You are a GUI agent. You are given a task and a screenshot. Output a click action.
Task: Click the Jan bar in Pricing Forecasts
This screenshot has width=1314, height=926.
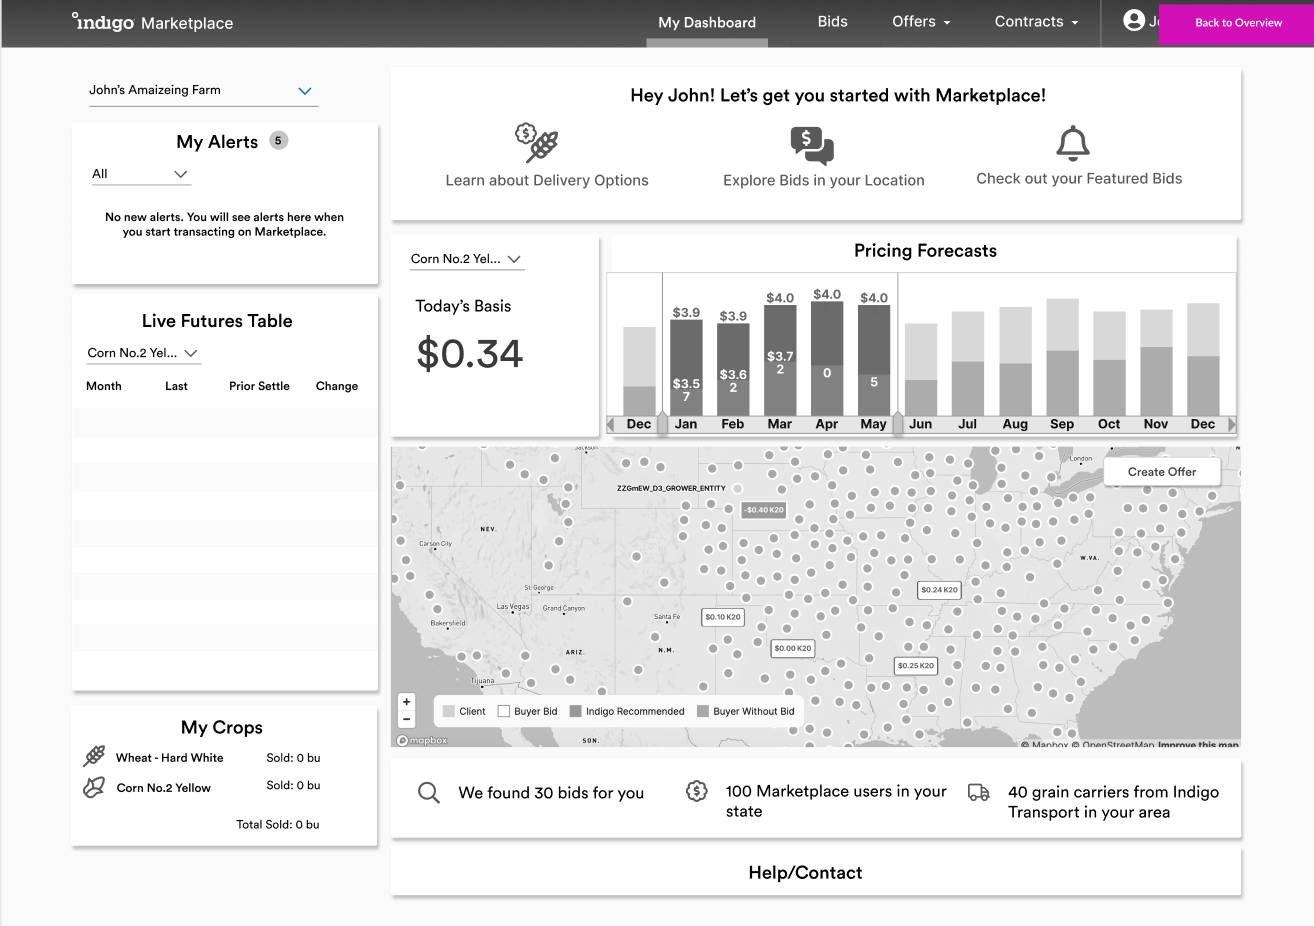click(x=686, y=368)
